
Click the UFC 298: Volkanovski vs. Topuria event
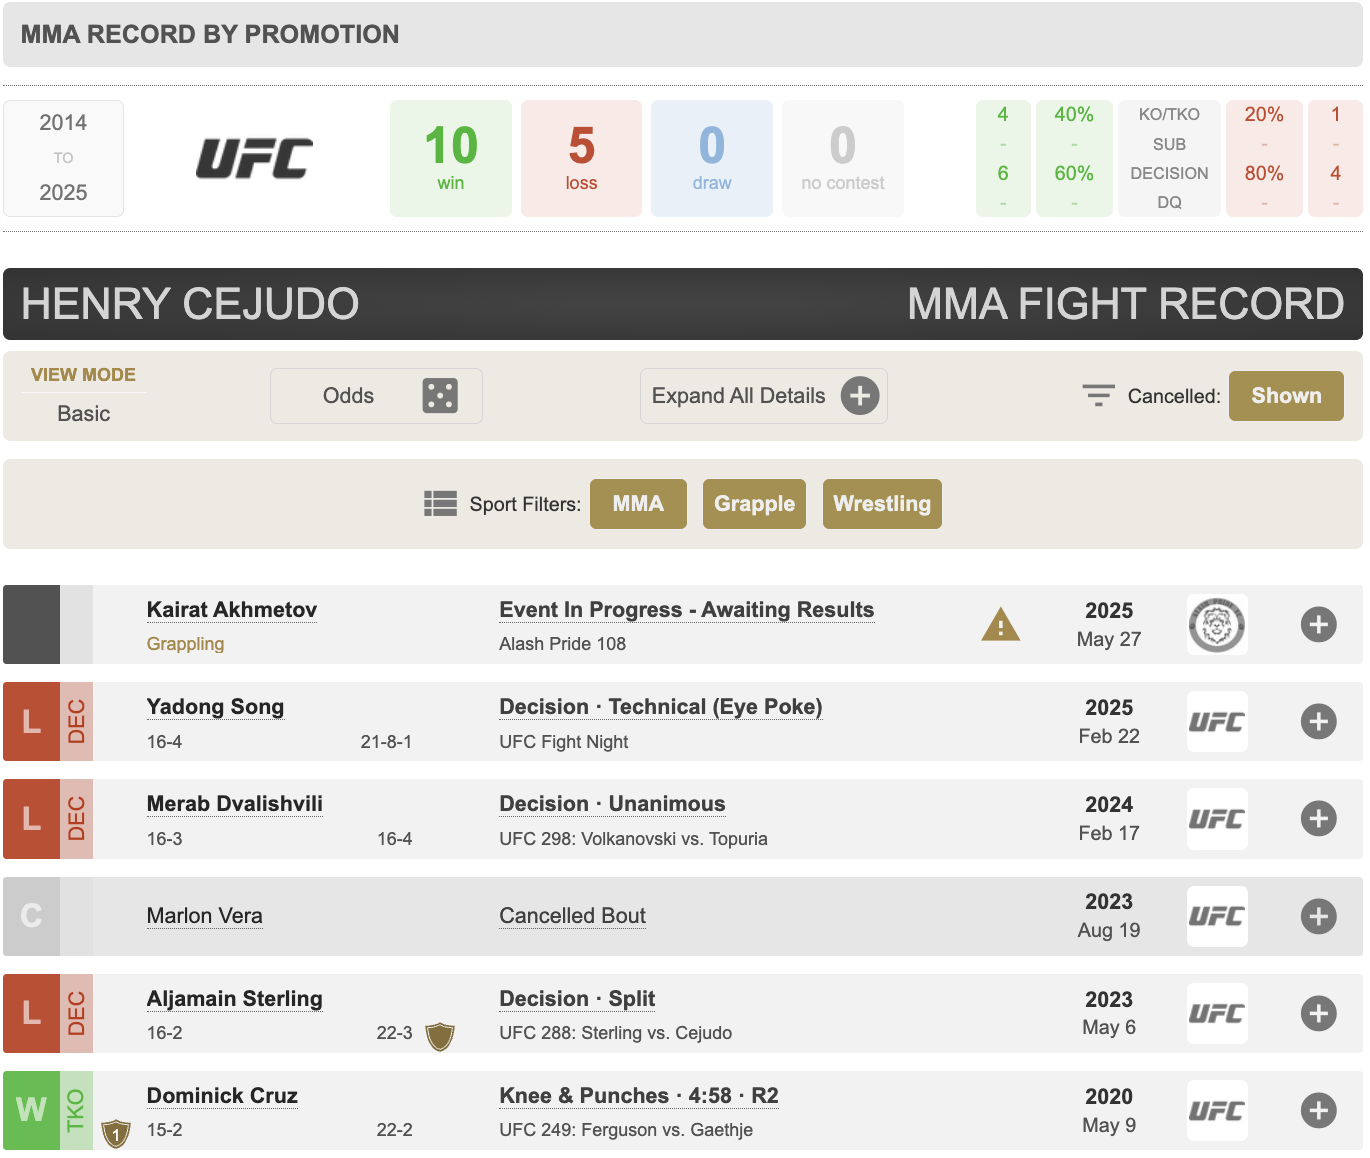[633, 839]
